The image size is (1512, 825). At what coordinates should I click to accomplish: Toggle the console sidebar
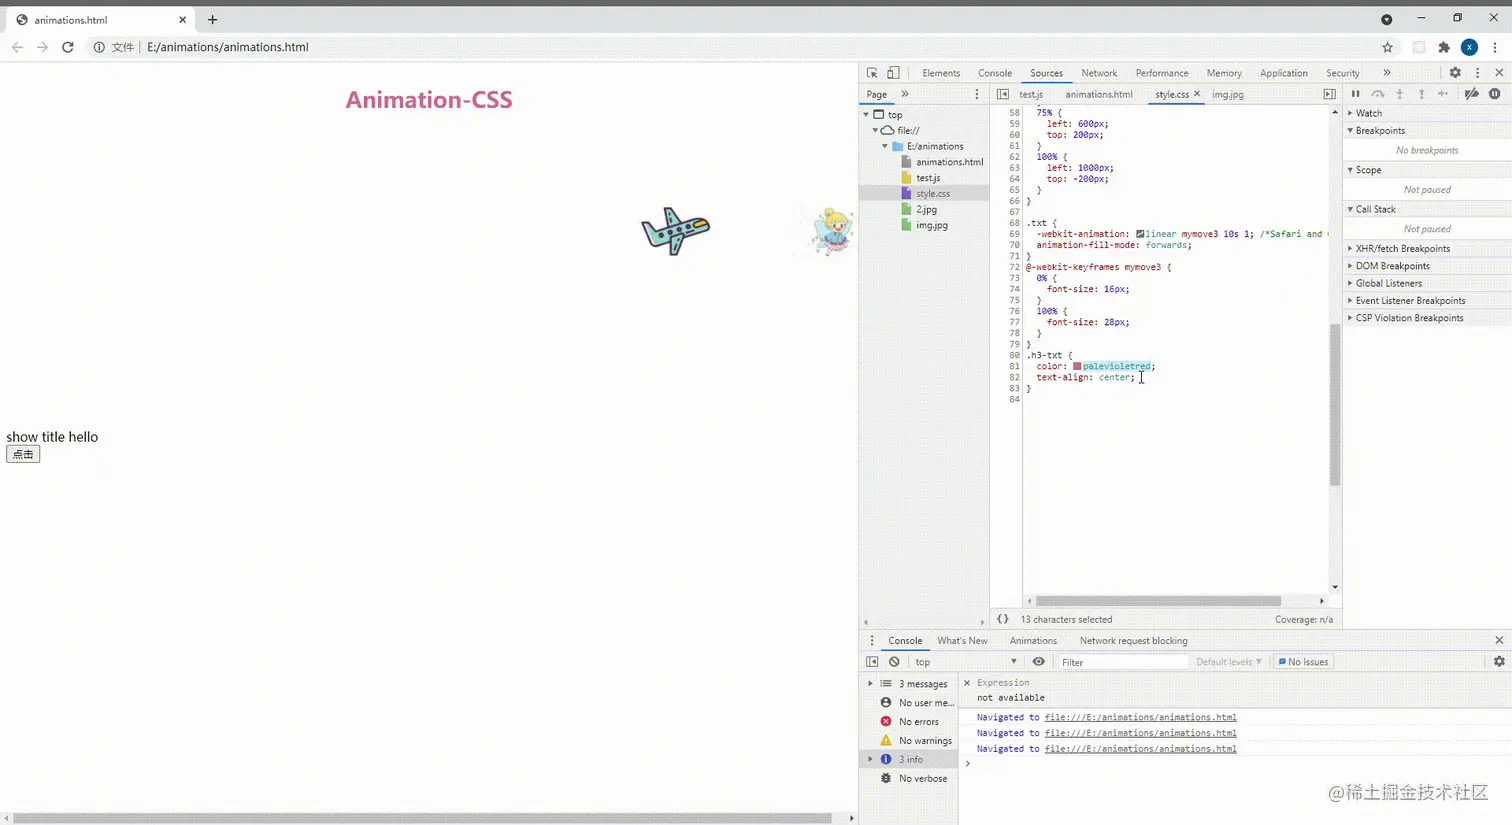coord(872,662)
